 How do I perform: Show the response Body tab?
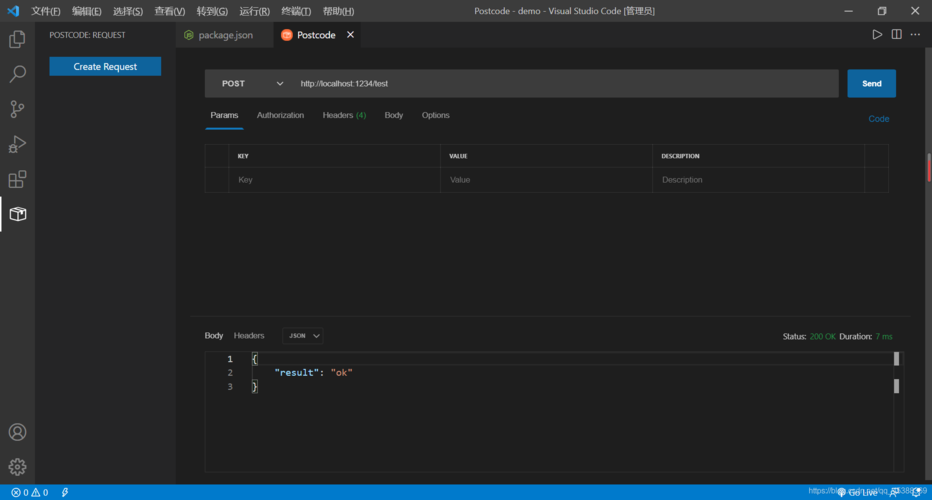tap(214, 335)
